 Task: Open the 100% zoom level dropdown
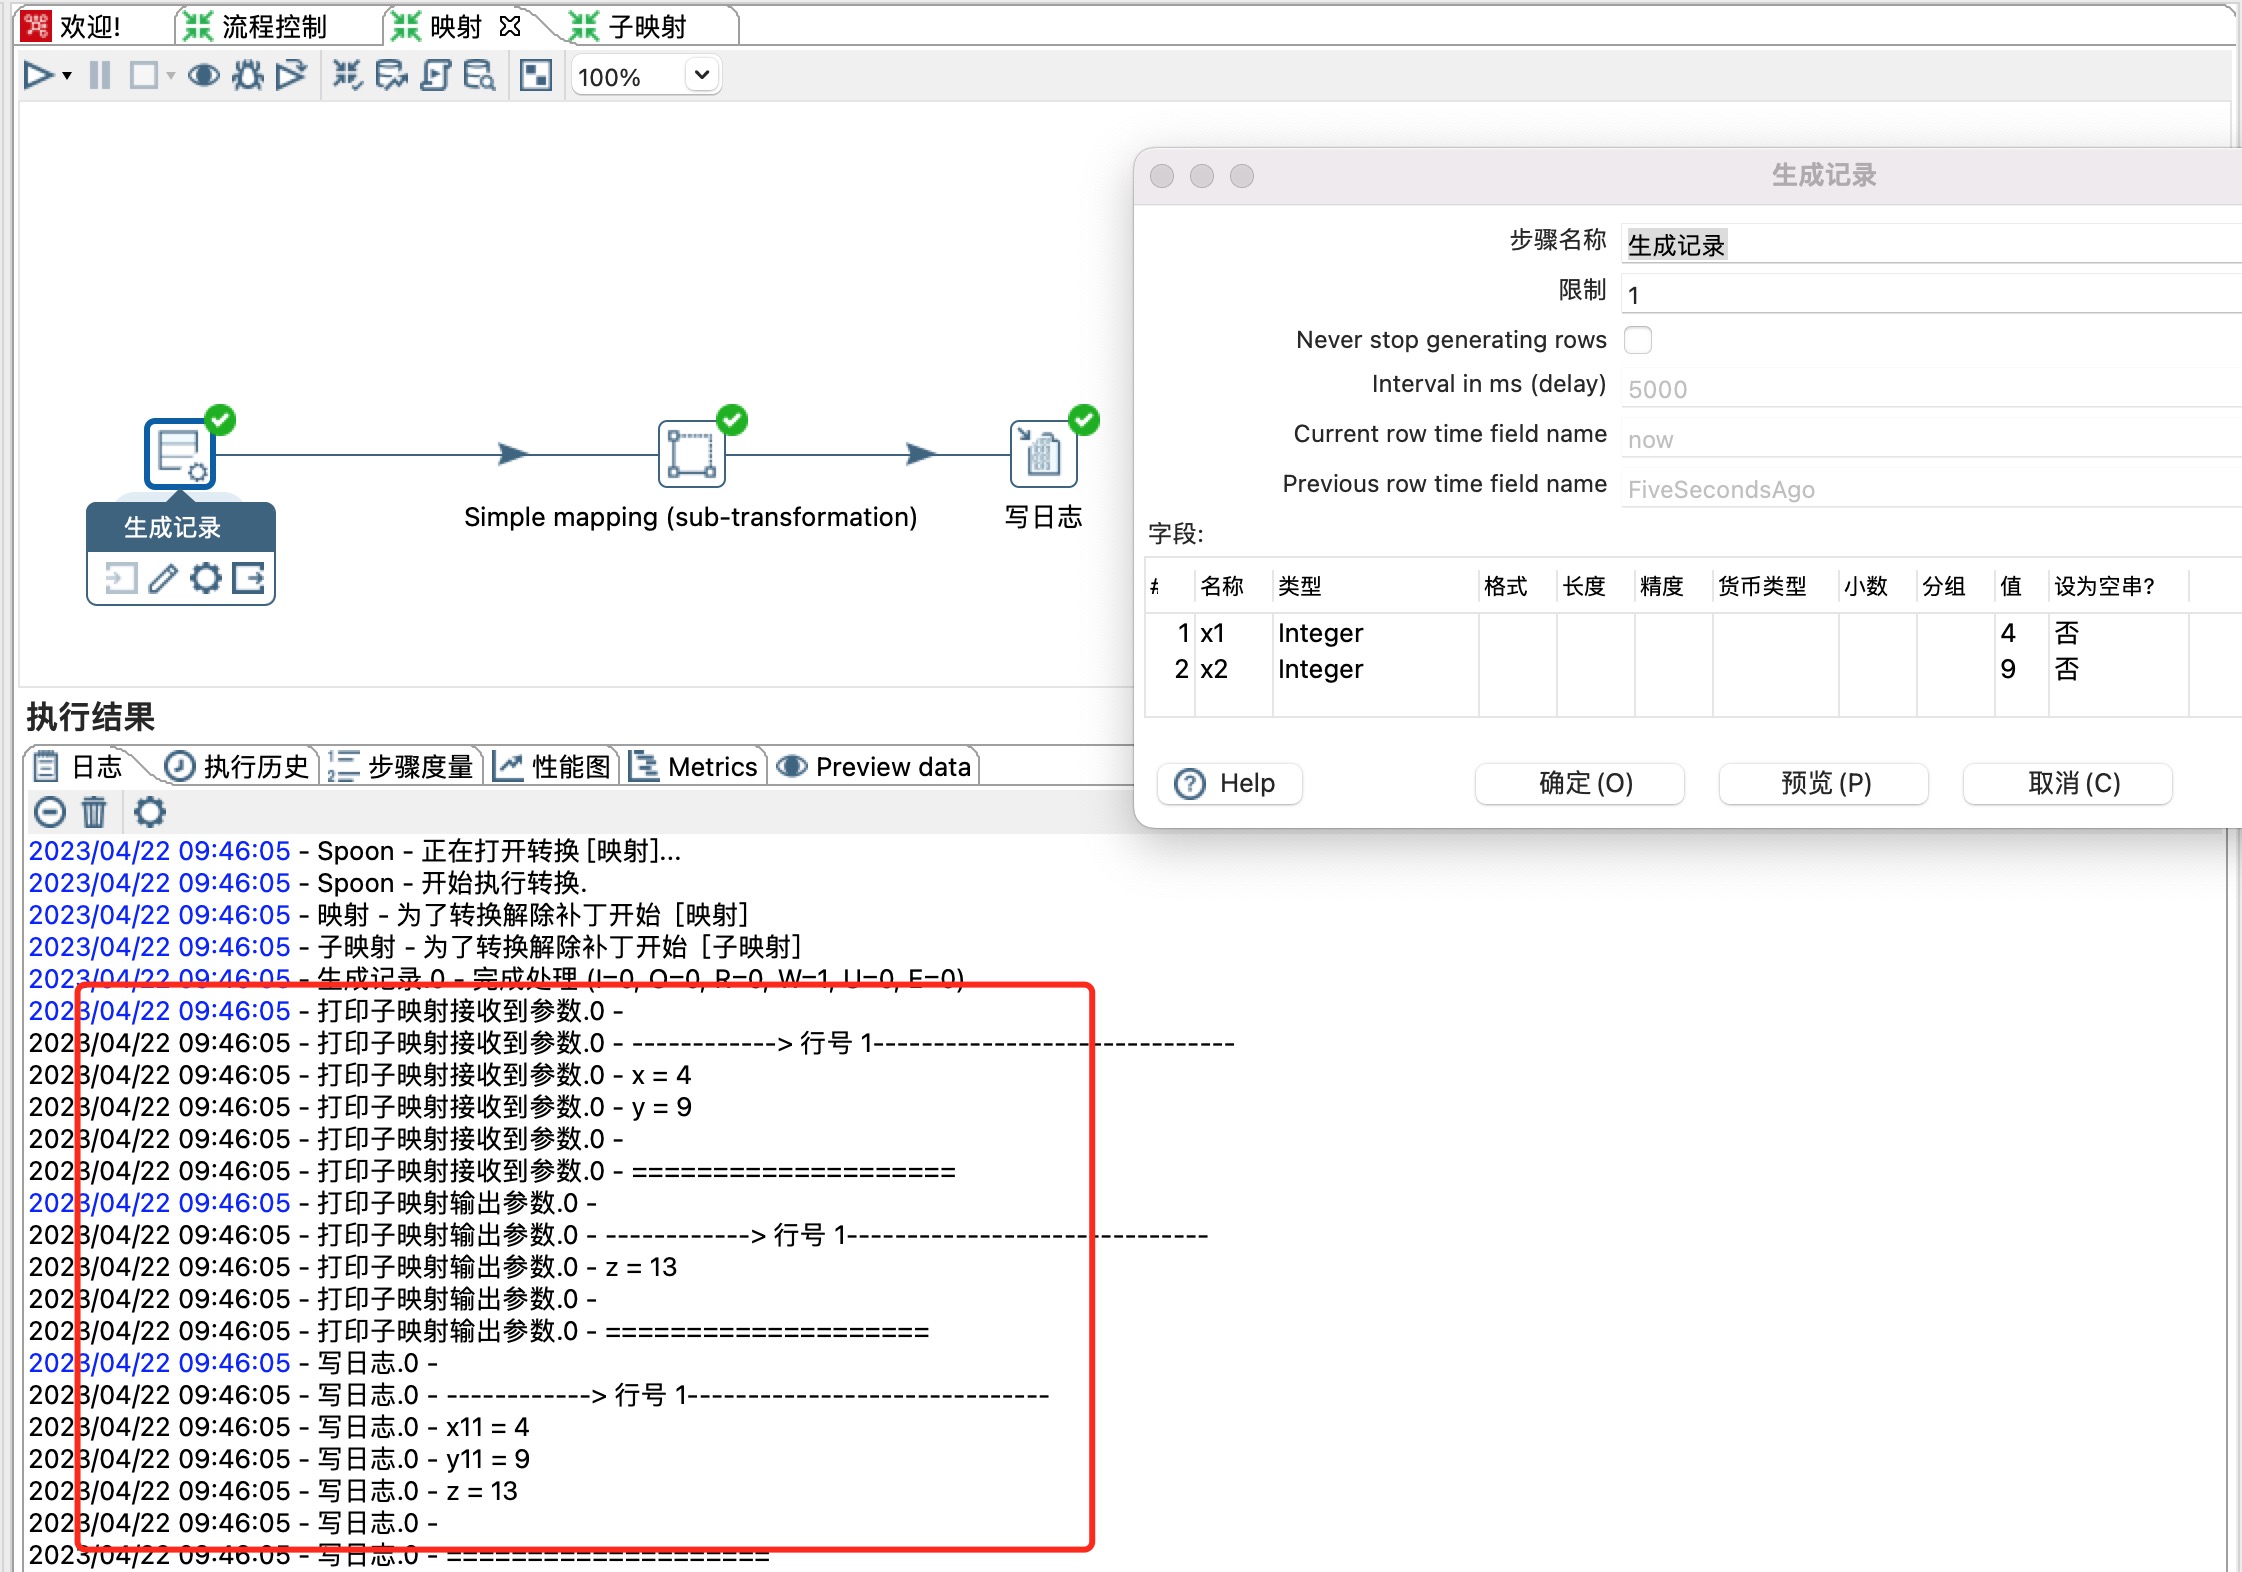pos(701,76)
